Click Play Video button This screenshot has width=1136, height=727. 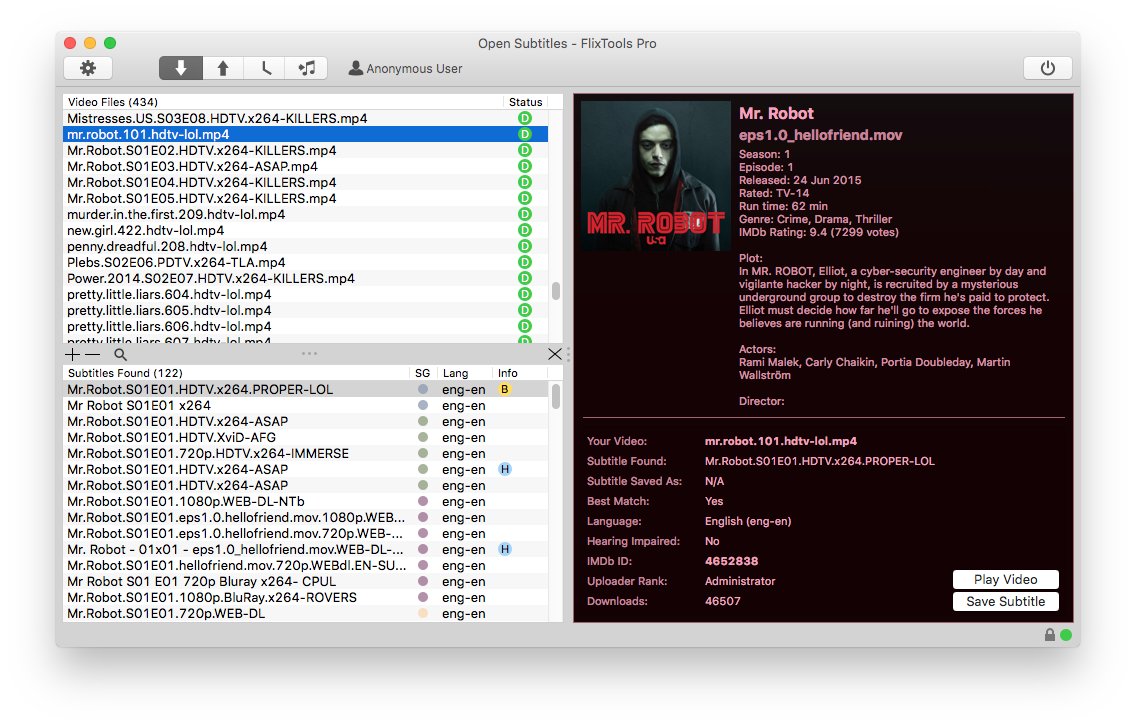(x=1006, y=579)
